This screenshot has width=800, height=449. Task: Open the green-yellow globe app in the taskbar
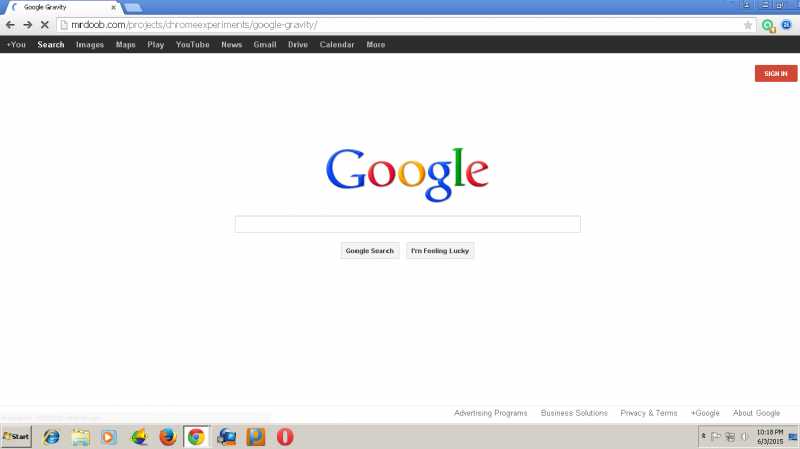pos(139,437)
